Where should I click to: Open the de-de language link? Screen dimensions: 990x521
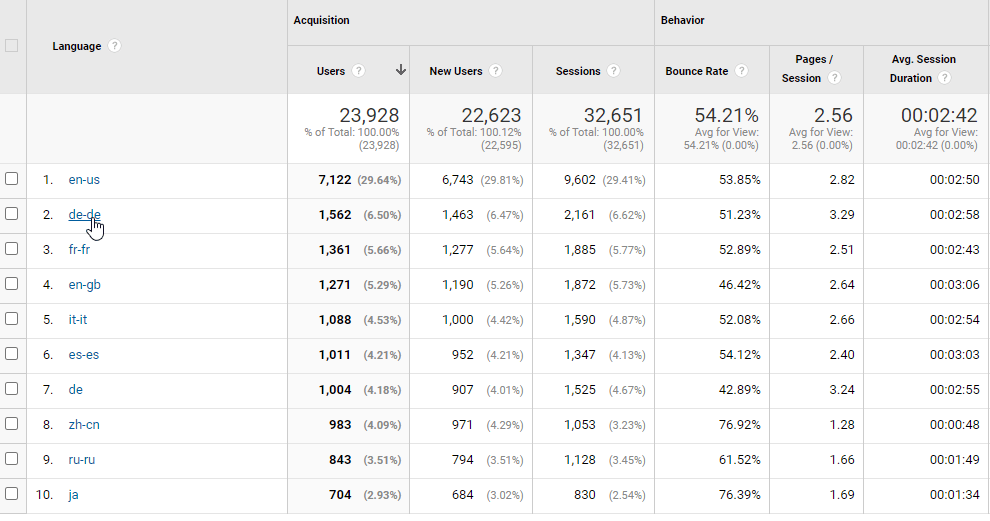tap(84, 215)
